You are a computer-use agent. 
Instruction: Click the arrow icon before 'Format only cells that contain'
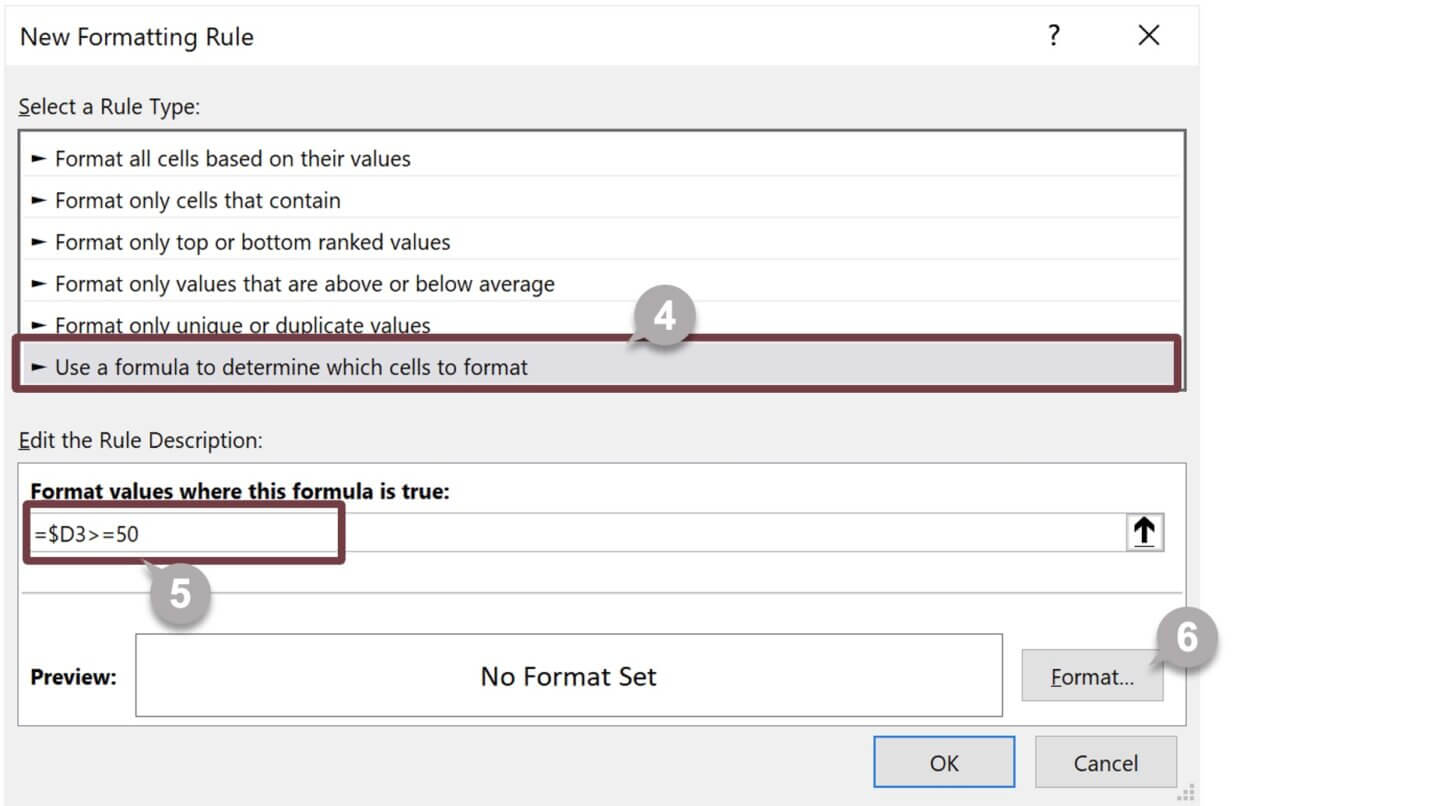(x=38, y=200)
